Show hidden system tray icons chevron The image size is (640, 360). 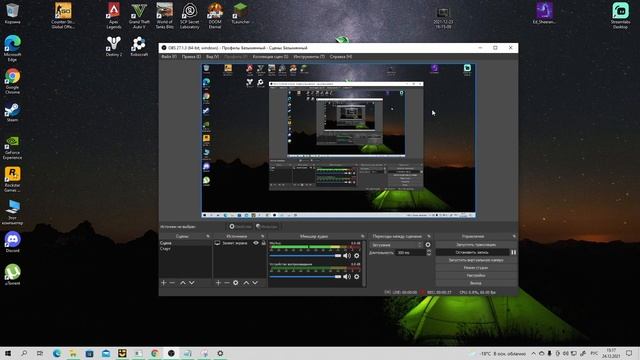tap(533, 353)
